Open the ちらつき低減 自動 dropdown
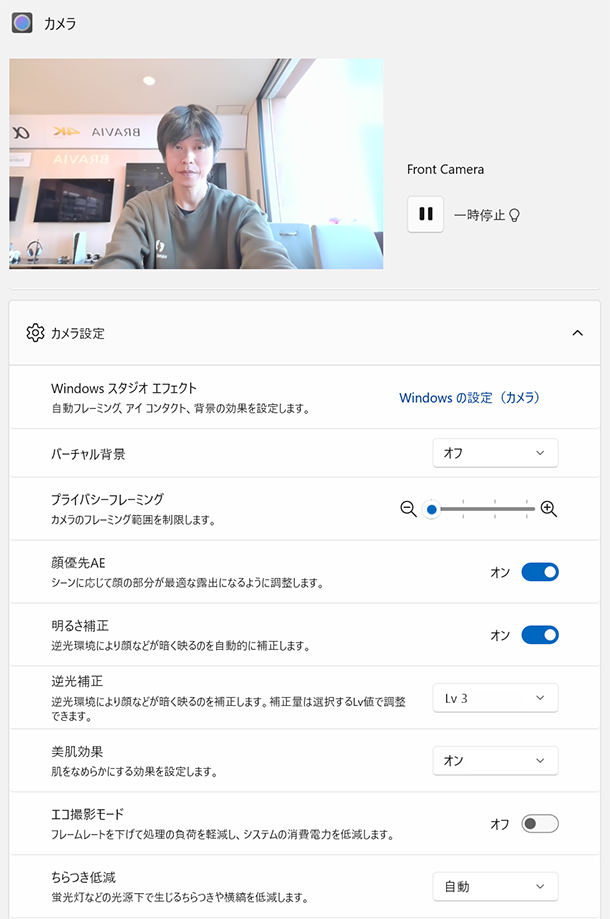Viewport: 610px width, 919px height. click(x=495, y=886)
